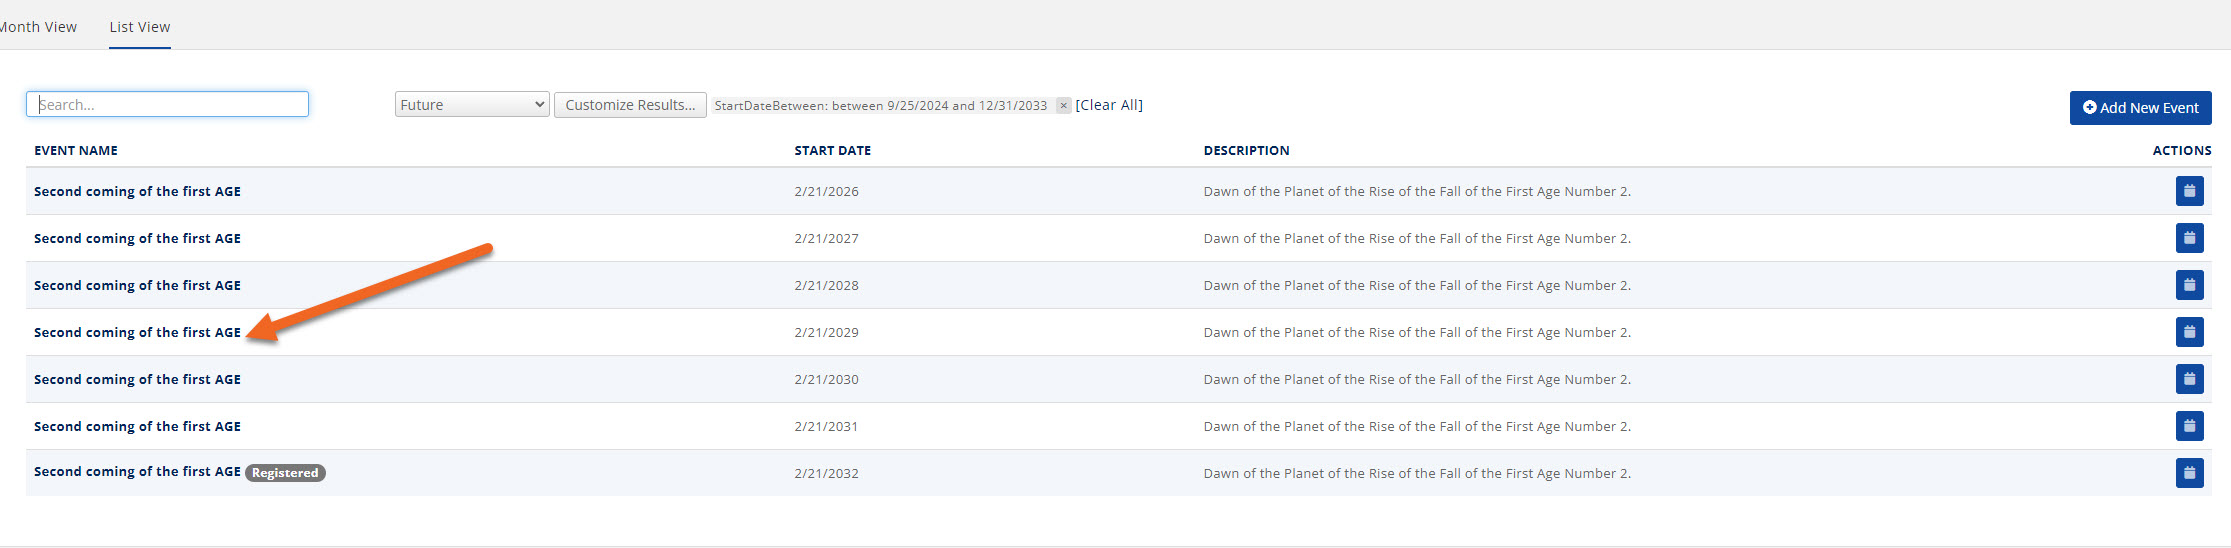The image size is (2231, 548).
Task: Click calendar icon for the 2/21/2026 event
Action: click(x=2189, y=191)
